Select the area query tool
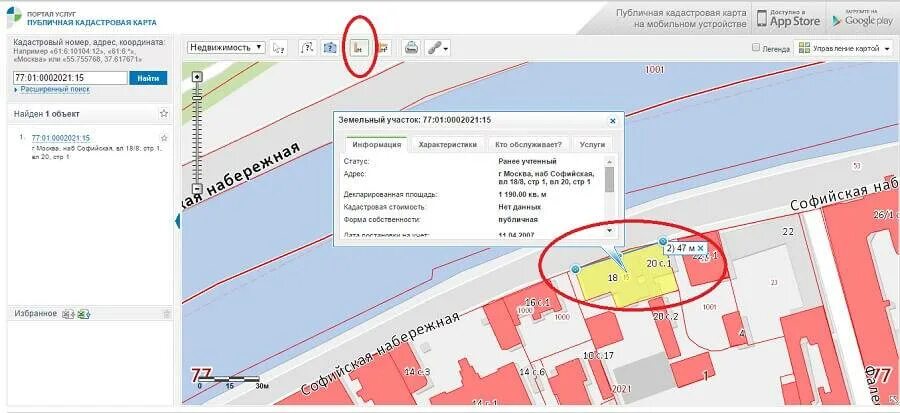Image resolution: width=900 pixels, height=413 pixels. [x=330, y=48]
